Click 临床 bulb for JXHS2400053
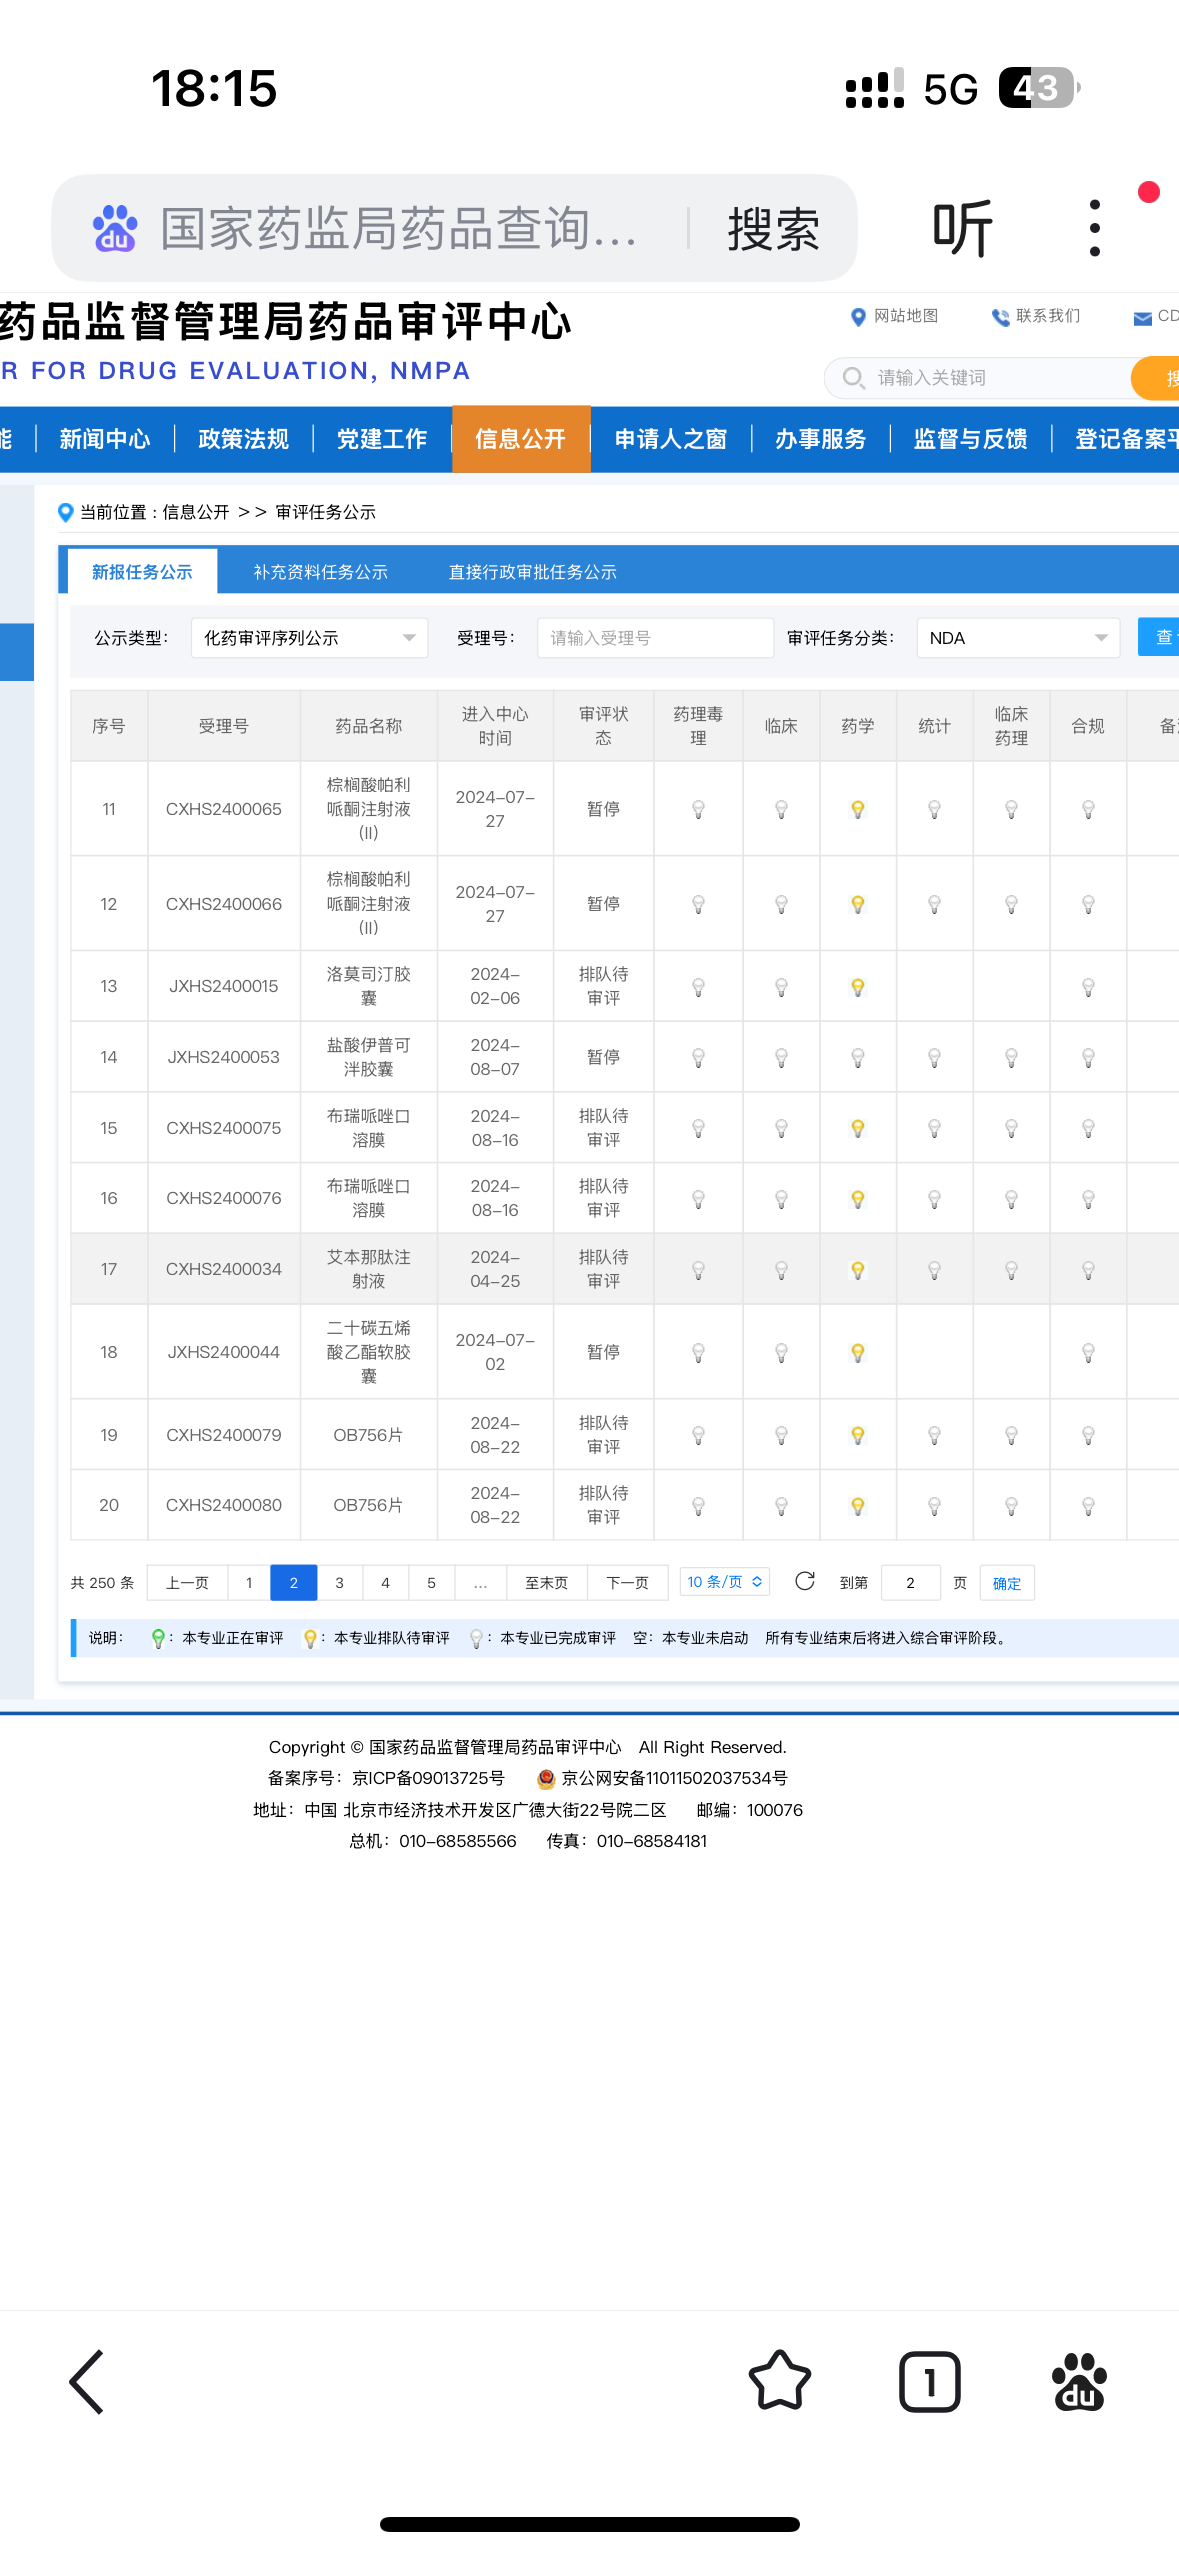 point(782,1058)
